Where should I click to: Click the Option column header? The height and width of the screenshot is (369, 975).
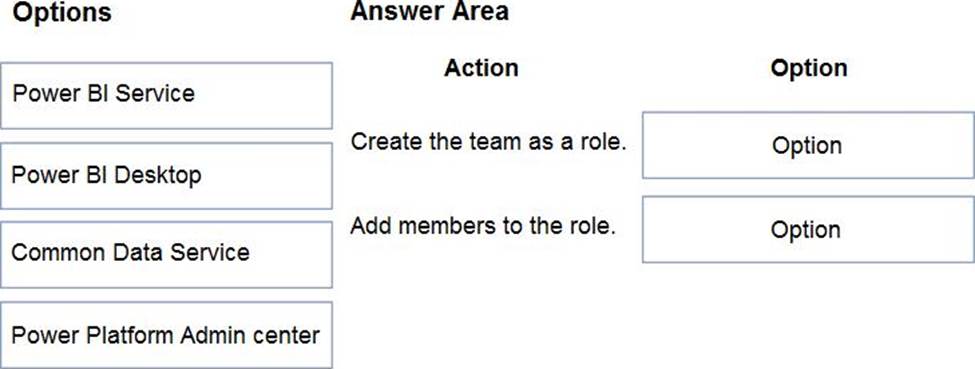point(808,68)
